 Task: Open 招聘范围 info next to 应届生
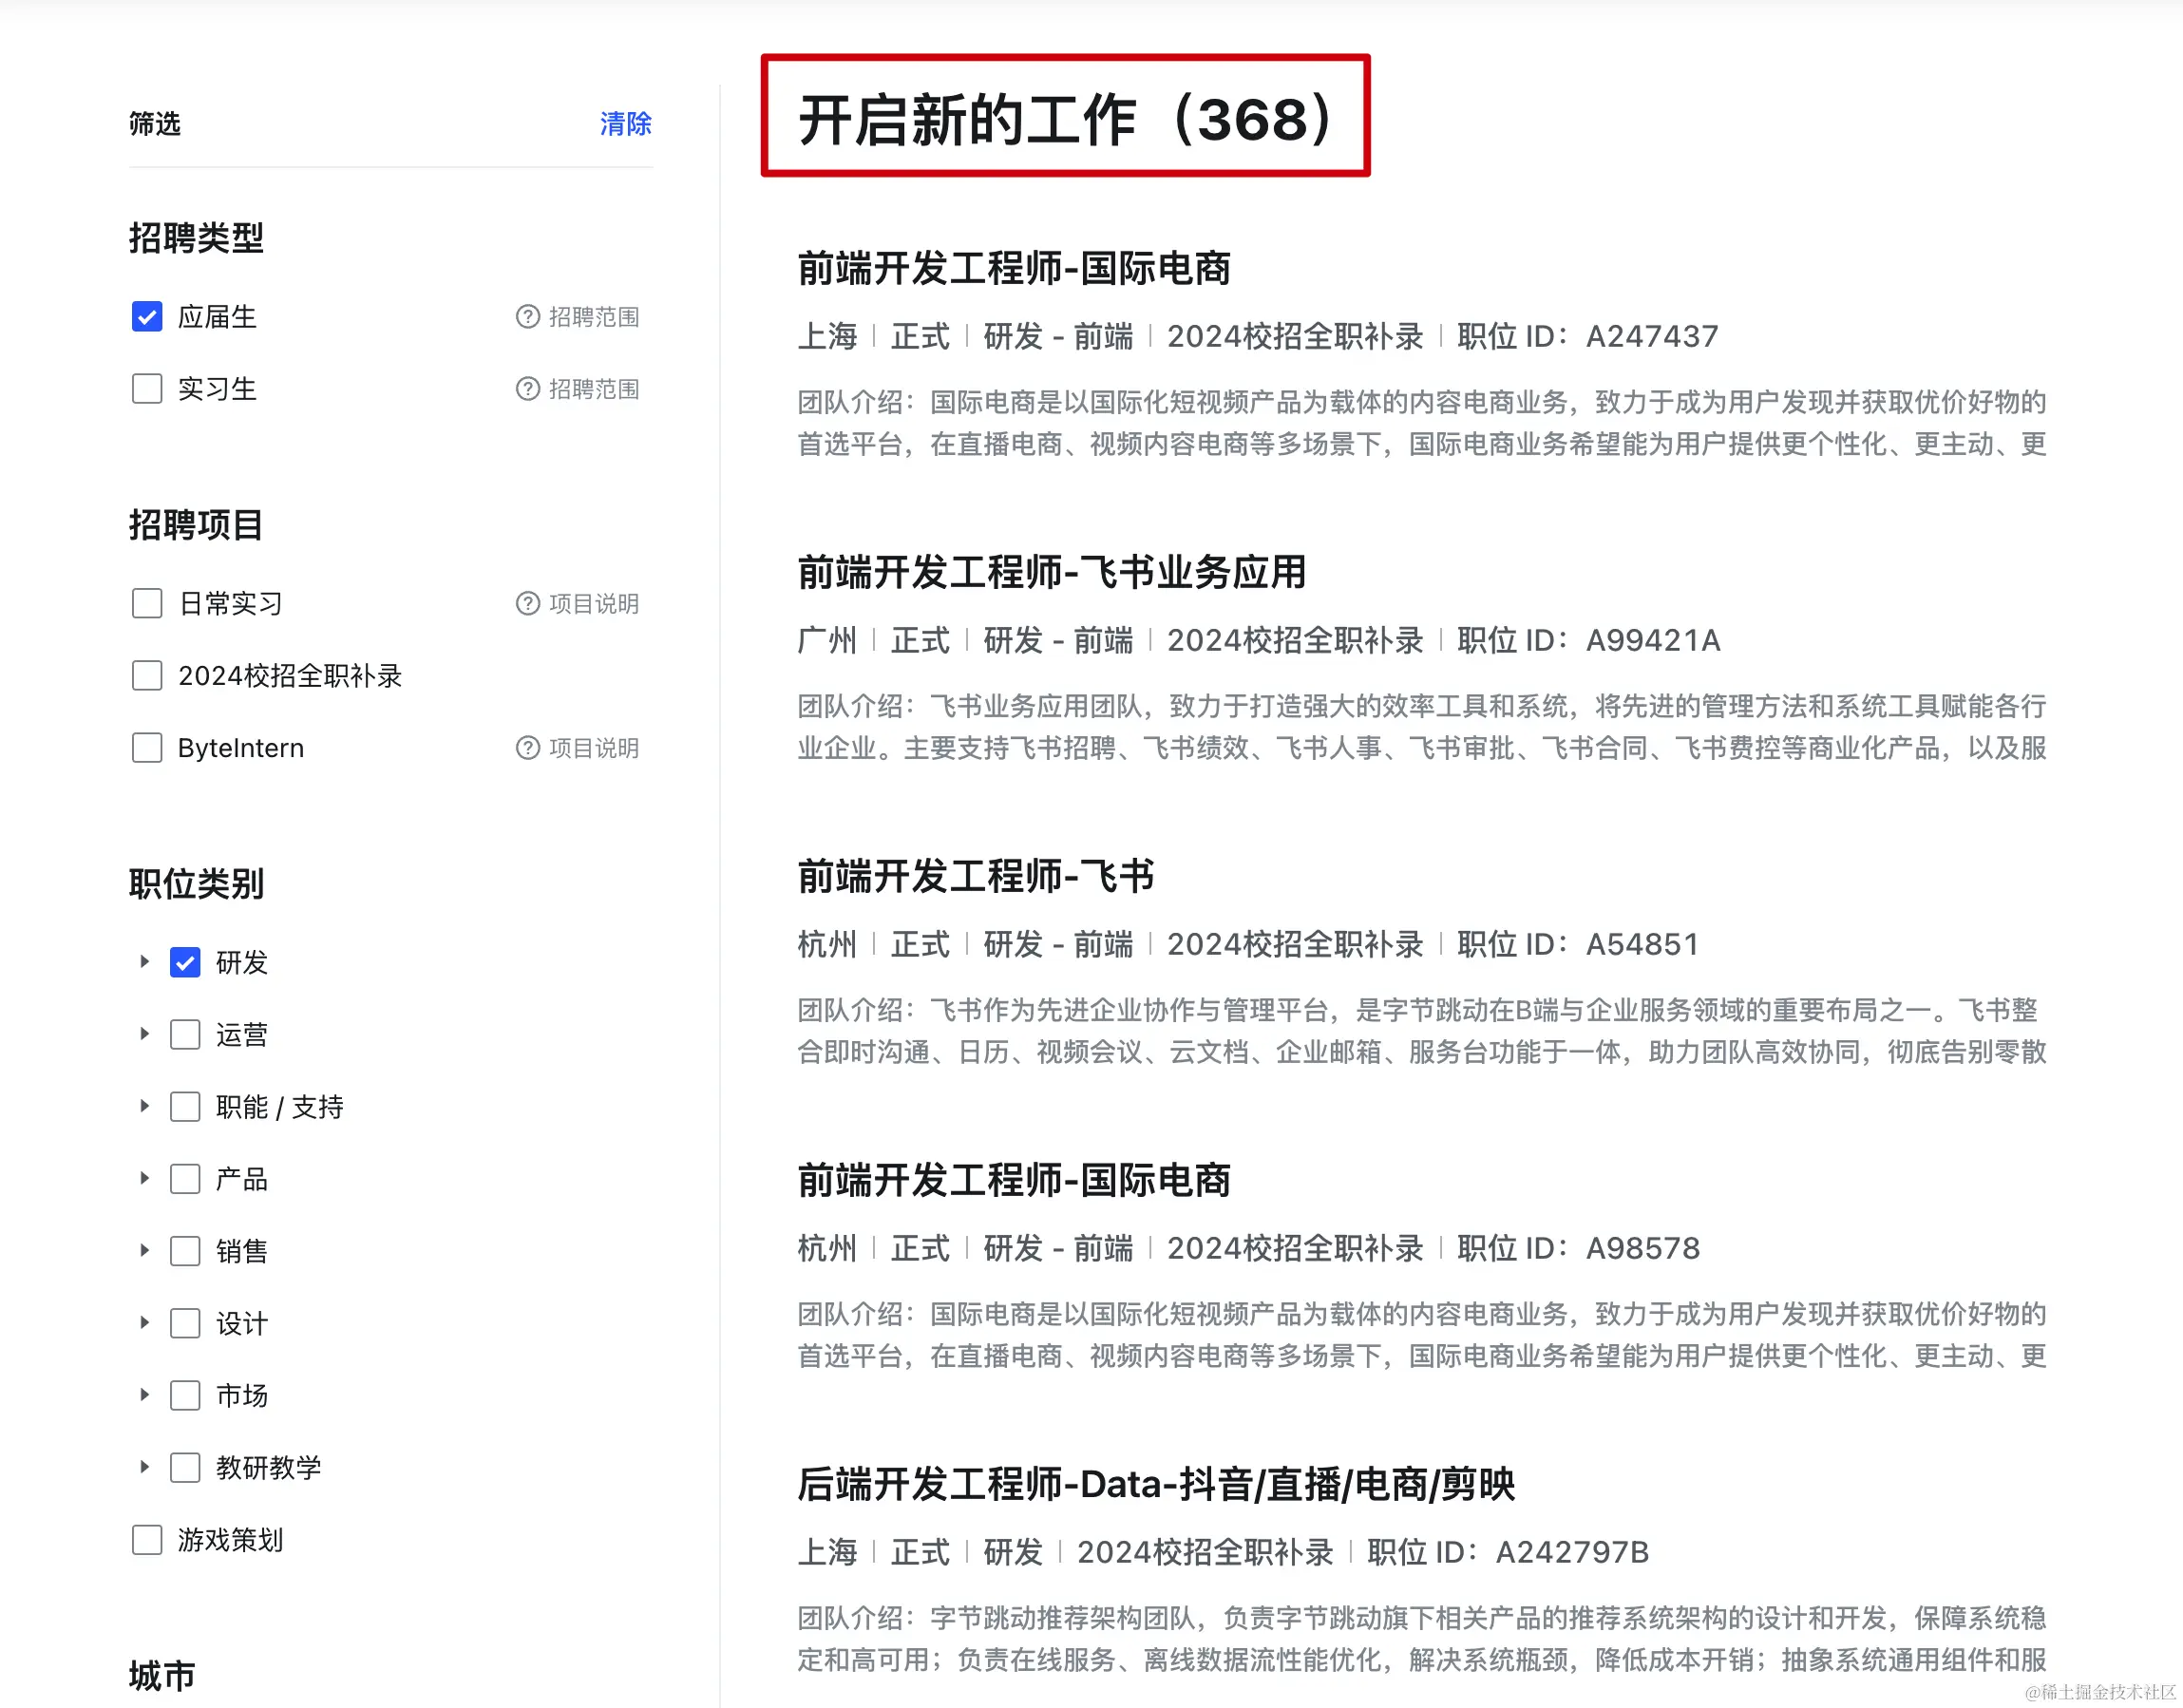[594, 317]
